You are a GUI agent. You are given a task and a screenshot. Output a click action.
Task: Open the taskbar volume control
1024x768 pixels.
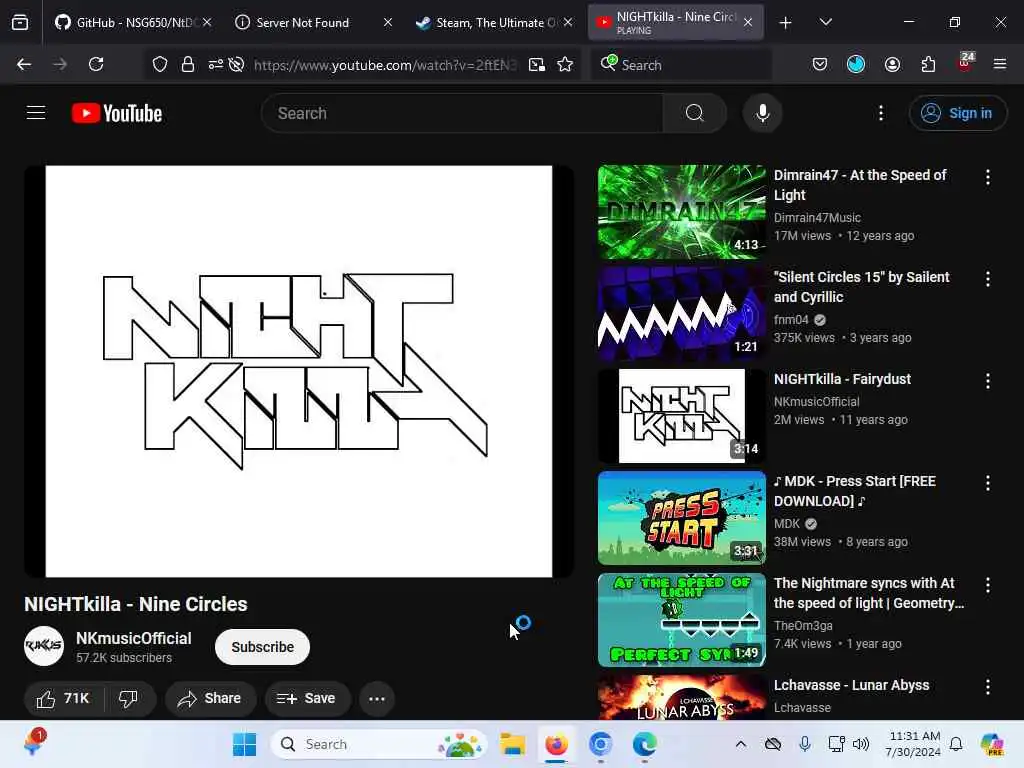tap(861, 744)
